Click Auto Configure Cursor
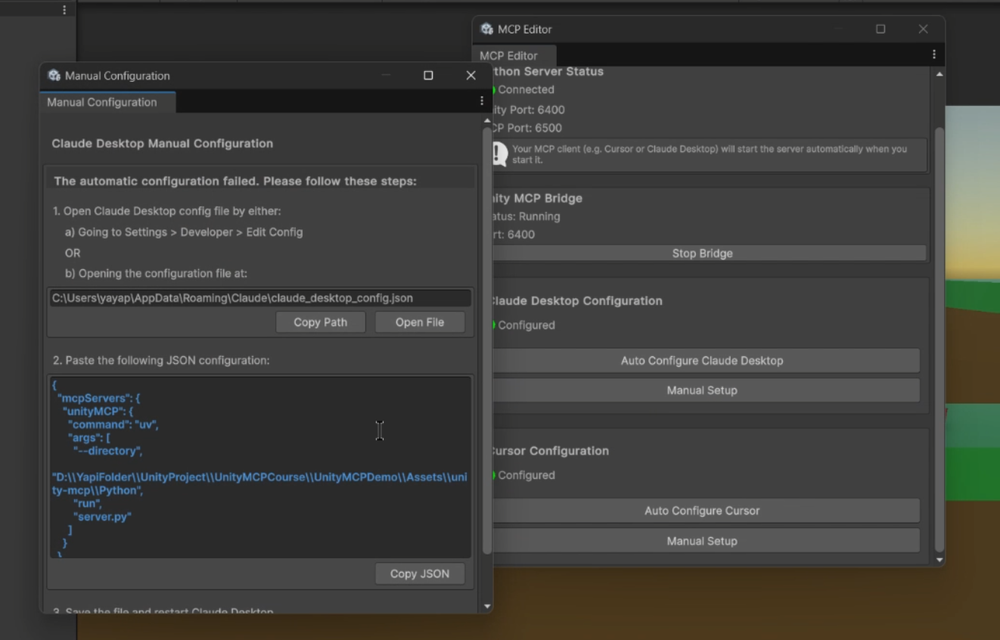1000x640 pixels. 702,510
